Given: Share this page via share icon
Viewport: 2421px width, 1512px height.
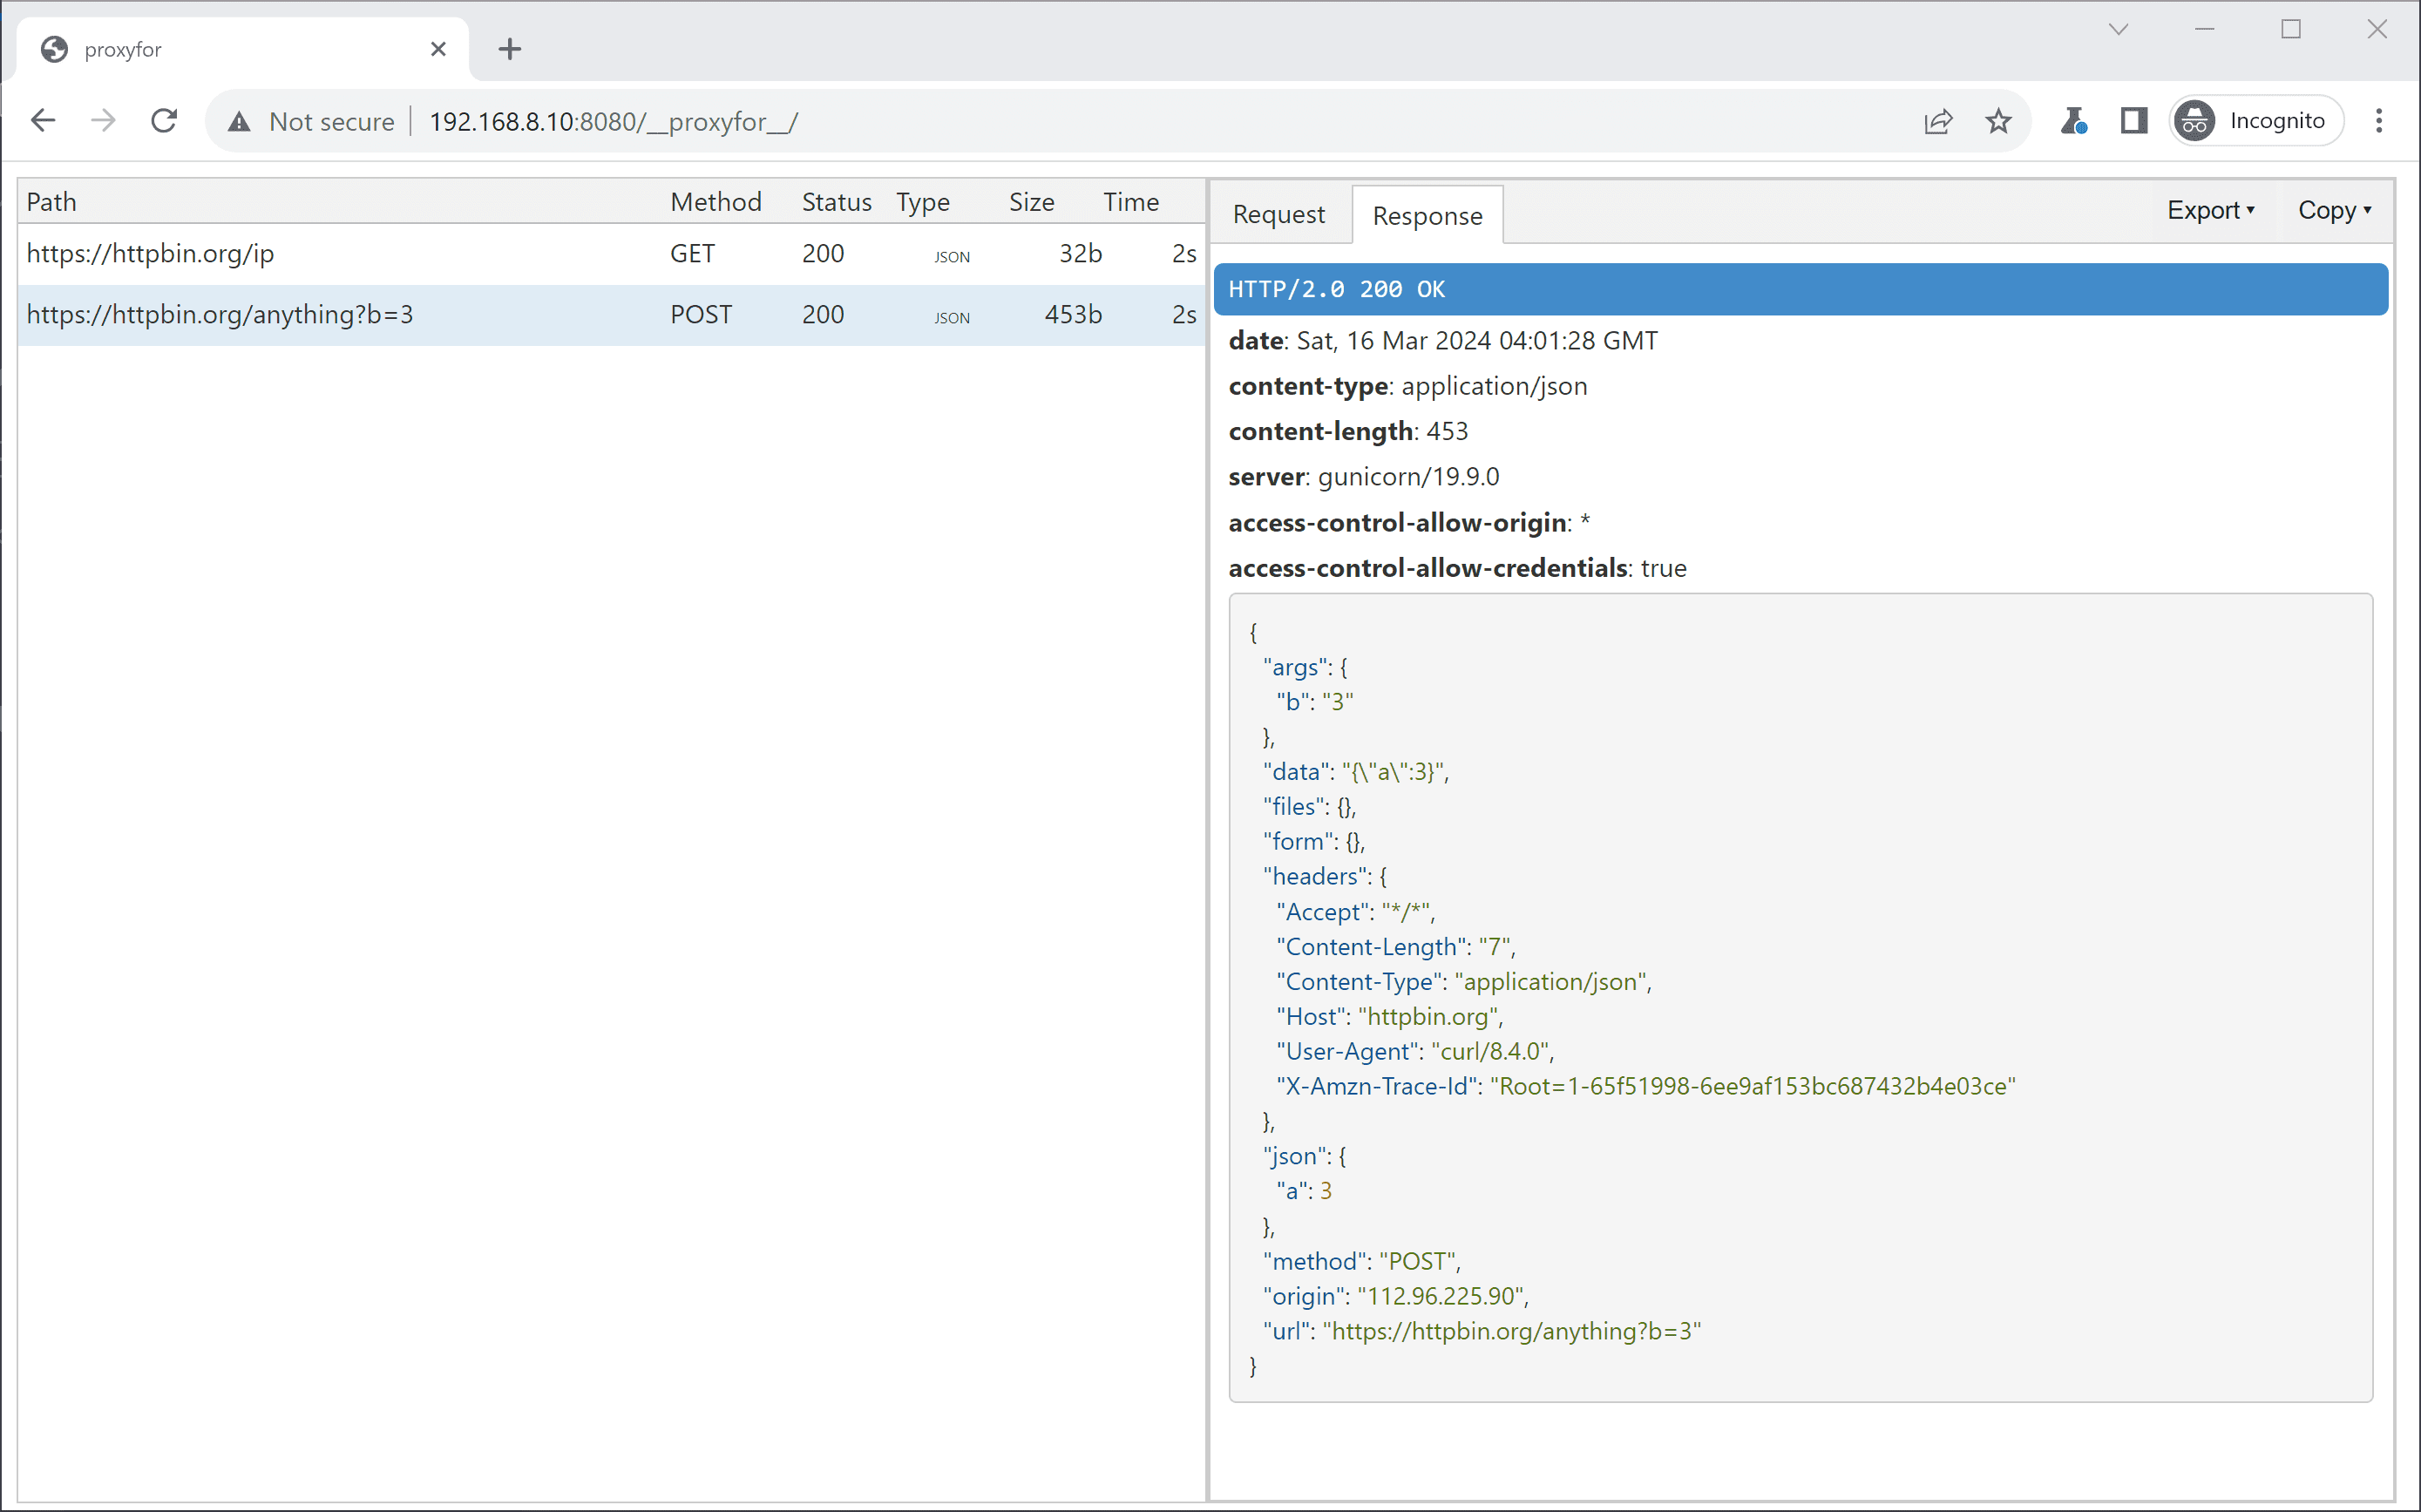Looking at the screenshot, I should (1938, 121).
